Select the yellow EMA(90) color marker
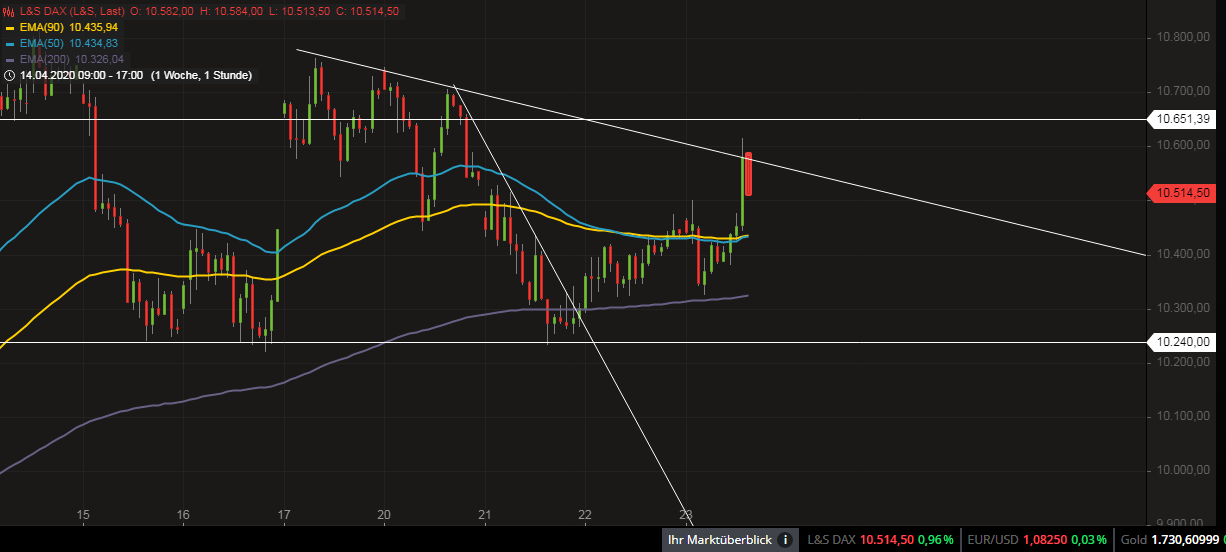Viewport: 1226px width, 552px height. (9, 27)
